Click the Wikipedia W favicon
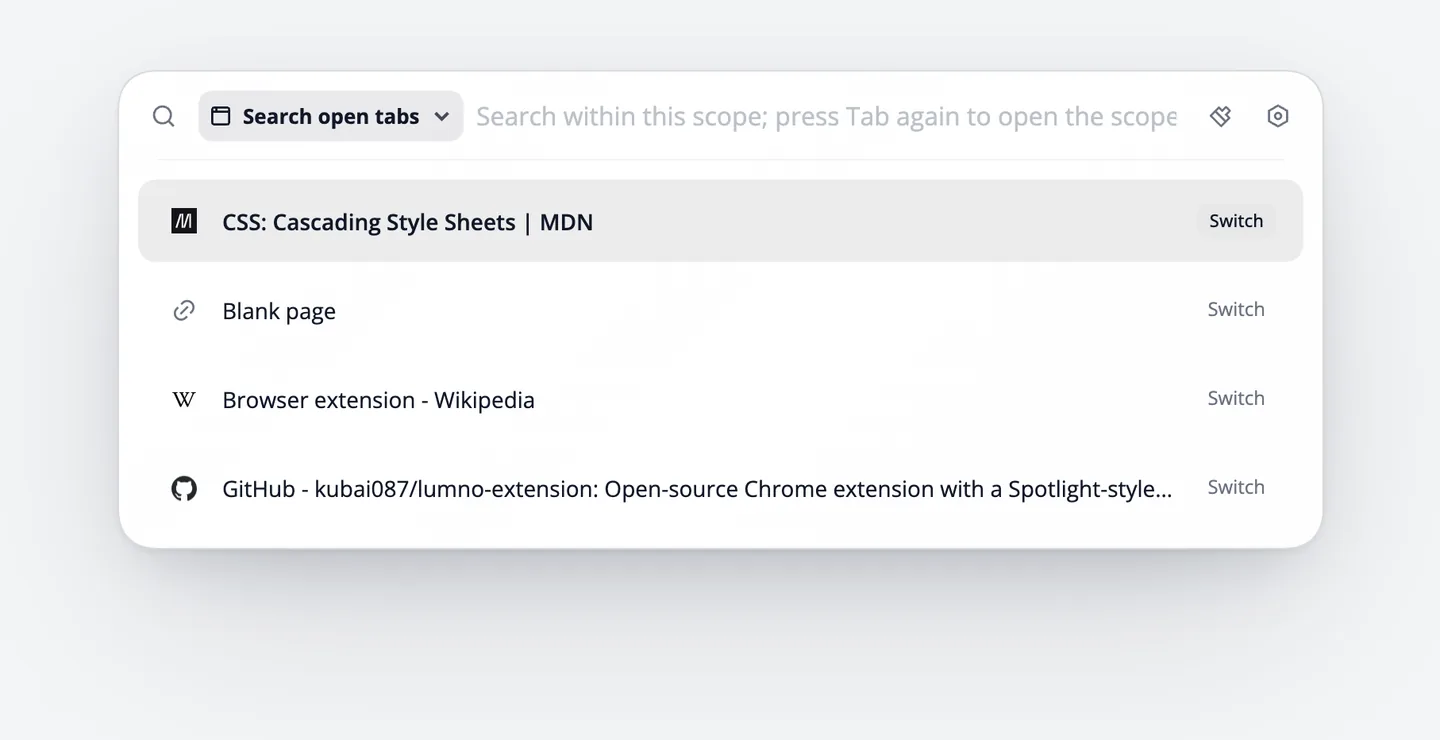The width and height of the screenshot is (1440, 740). [x=184, y=399]
